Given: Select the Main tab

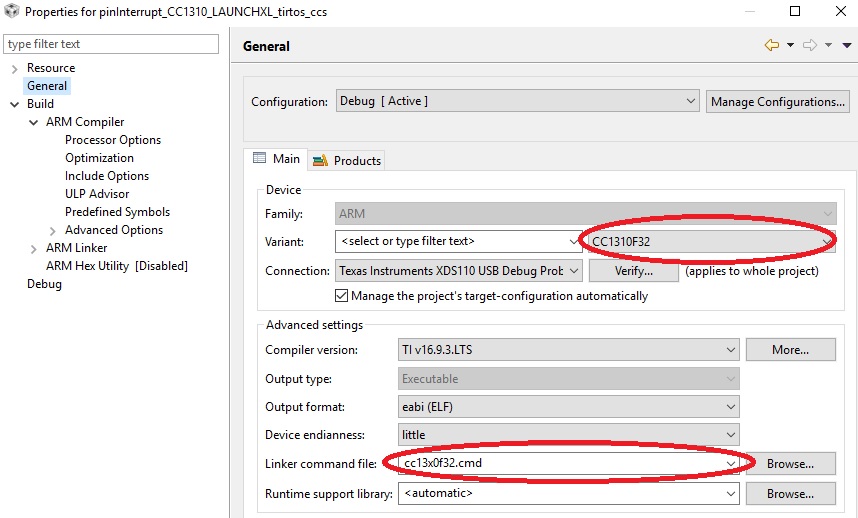Looking at the screenshot, I should click(x=276, y=159).
